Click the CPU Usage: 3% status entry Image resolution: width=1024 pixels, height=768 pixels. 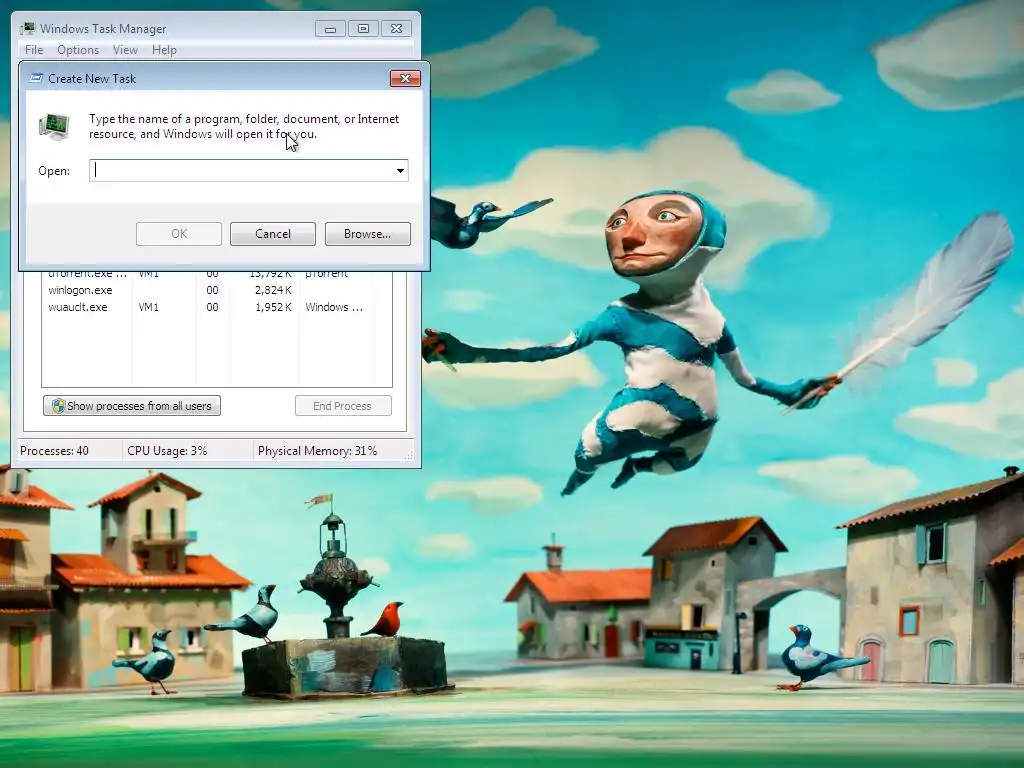167,451
